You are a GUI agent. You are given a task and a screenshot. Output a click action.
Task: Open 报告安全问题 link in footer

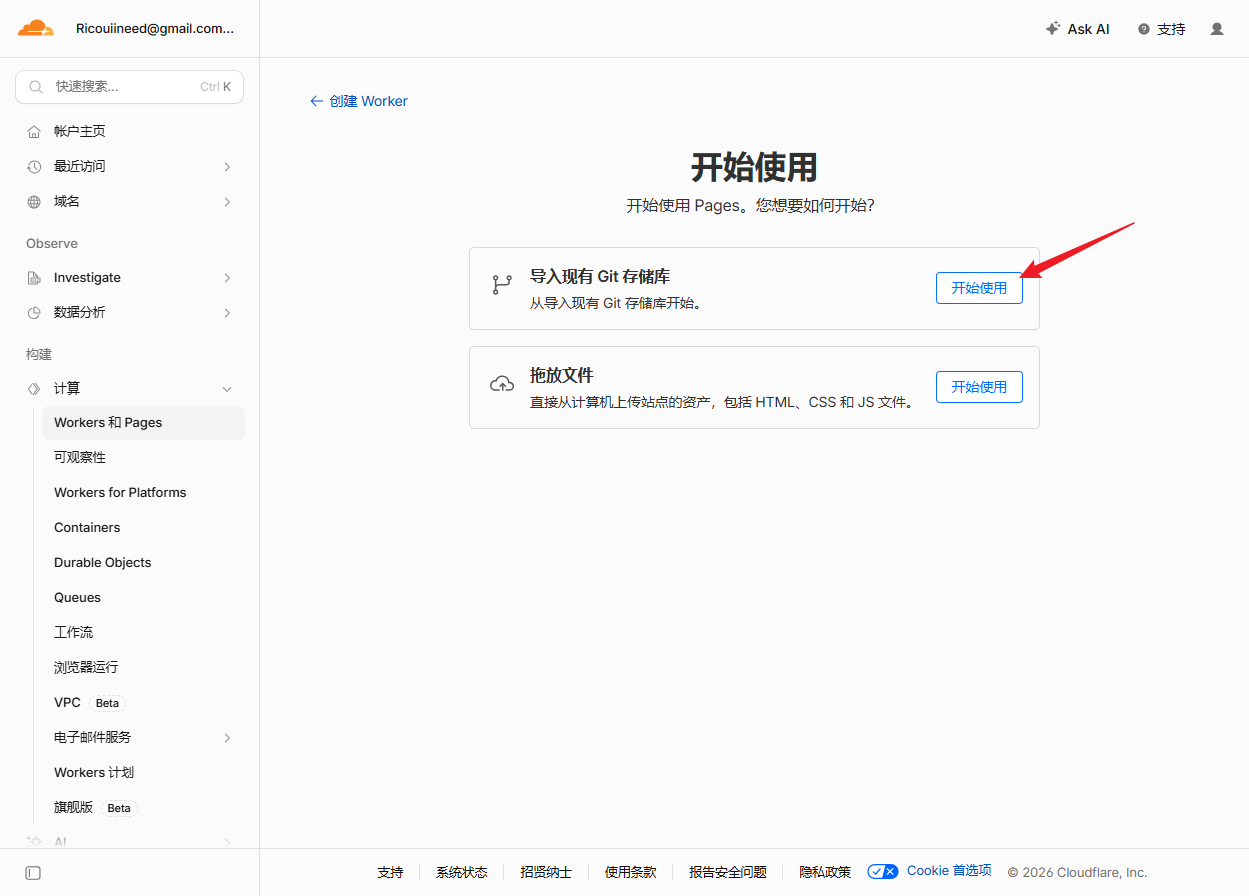[x=728, y=872]
